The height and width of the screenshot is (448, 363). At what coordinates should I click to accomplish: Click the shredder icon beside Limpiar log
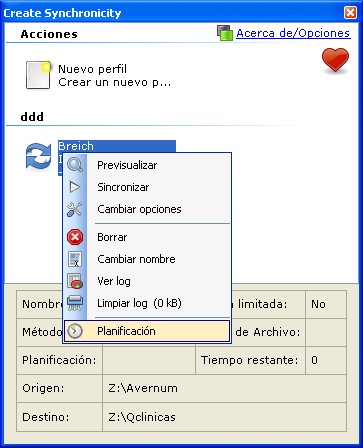tap(74, 303)
